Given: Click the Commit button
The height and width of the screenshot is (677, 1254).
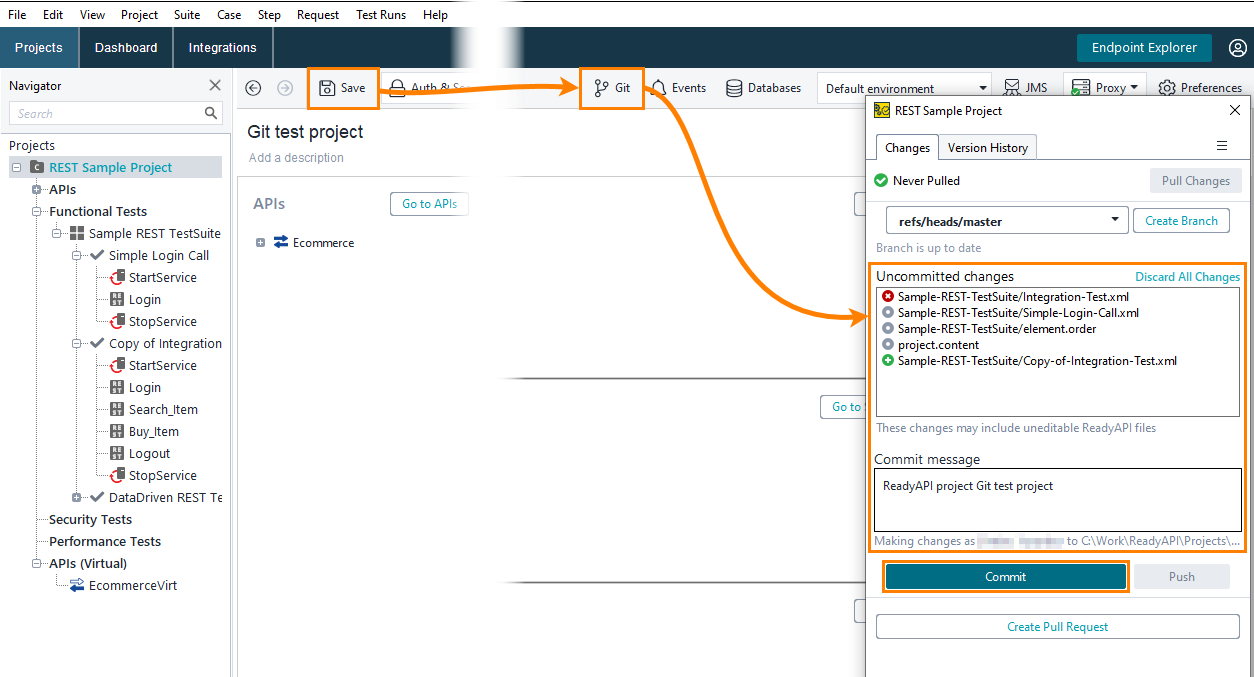Looking at the screenshot, I should click(1005, 576).
